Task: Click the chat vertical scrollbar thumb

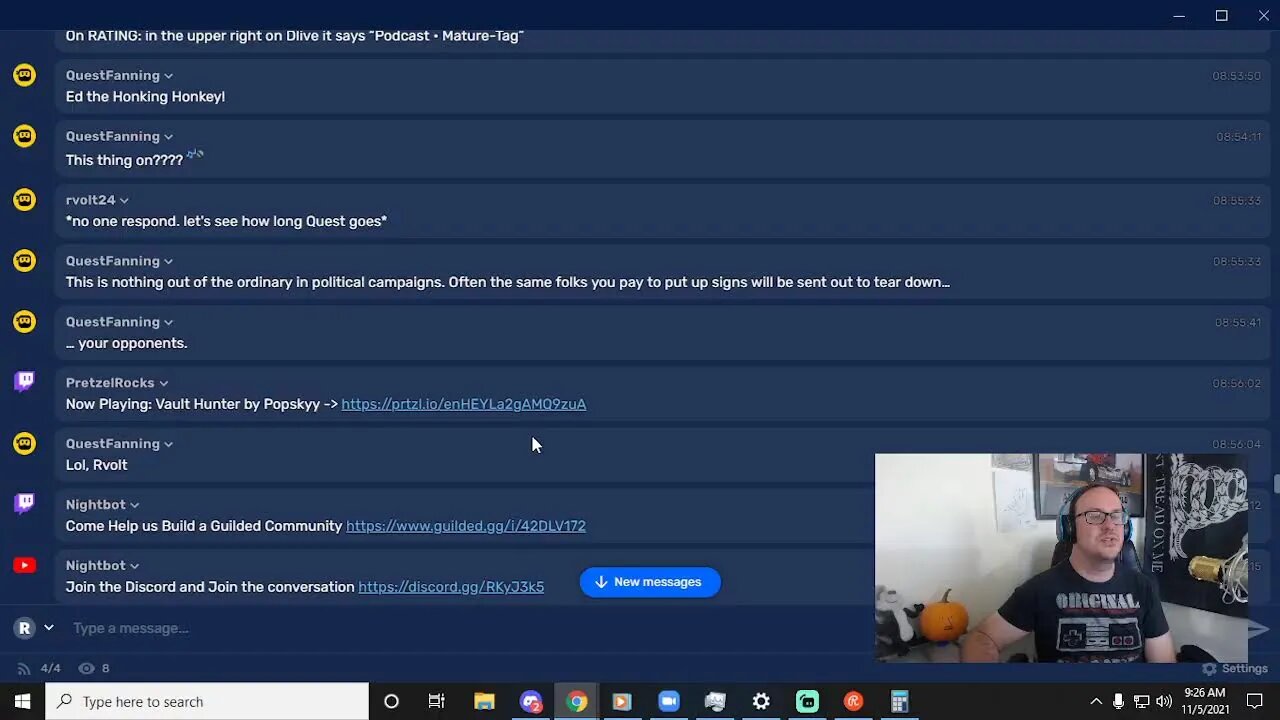Action: pos(1276,484)
